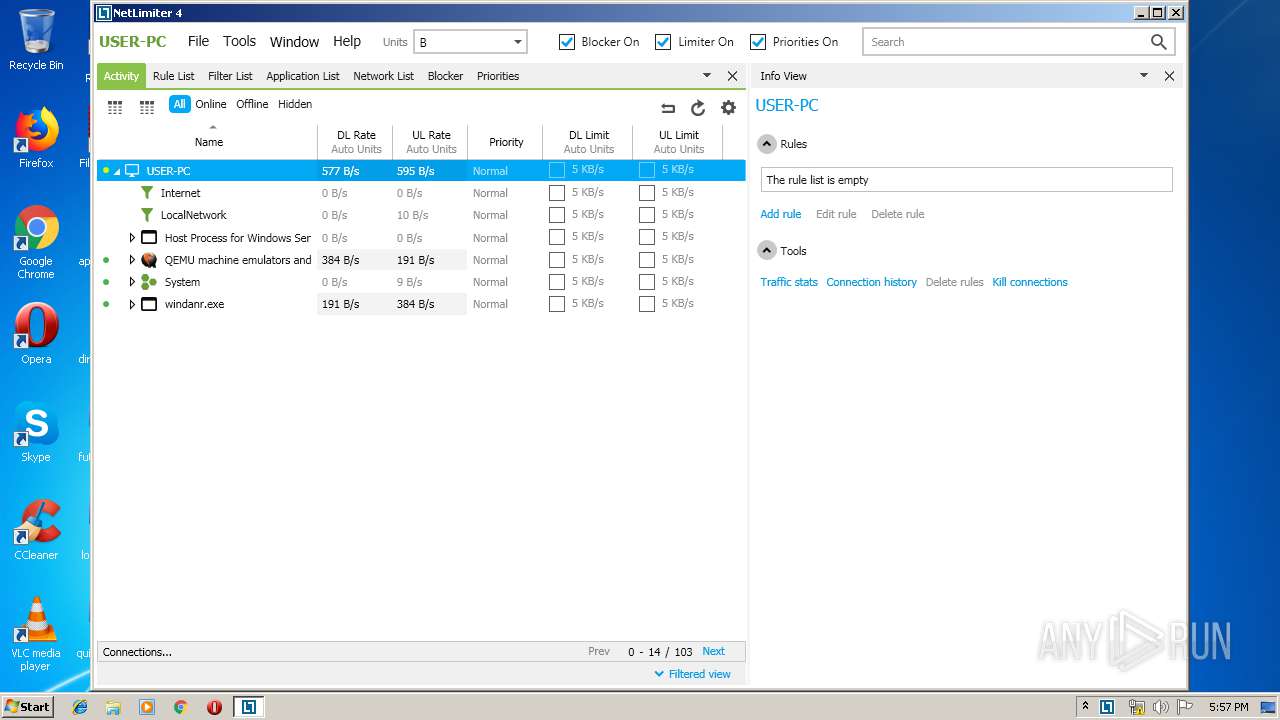Screen dimensions: 1280x720
Task: Enable DL Limit checkbox for QEMU row
Action: point(557,260)
